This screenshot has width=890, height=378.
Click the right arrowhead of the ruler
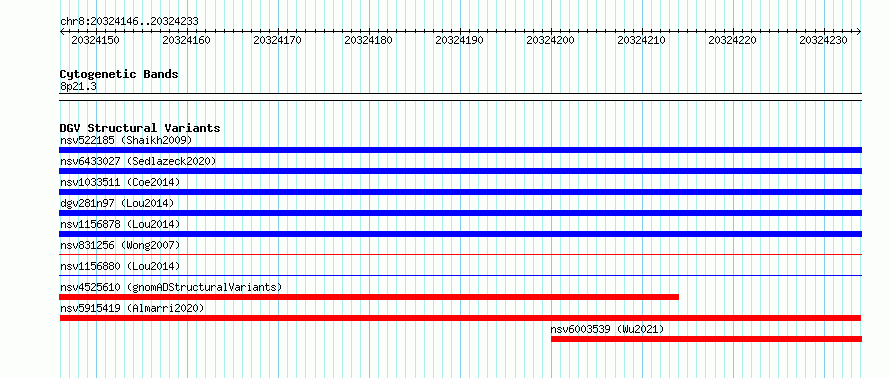(x=859, y=31)
